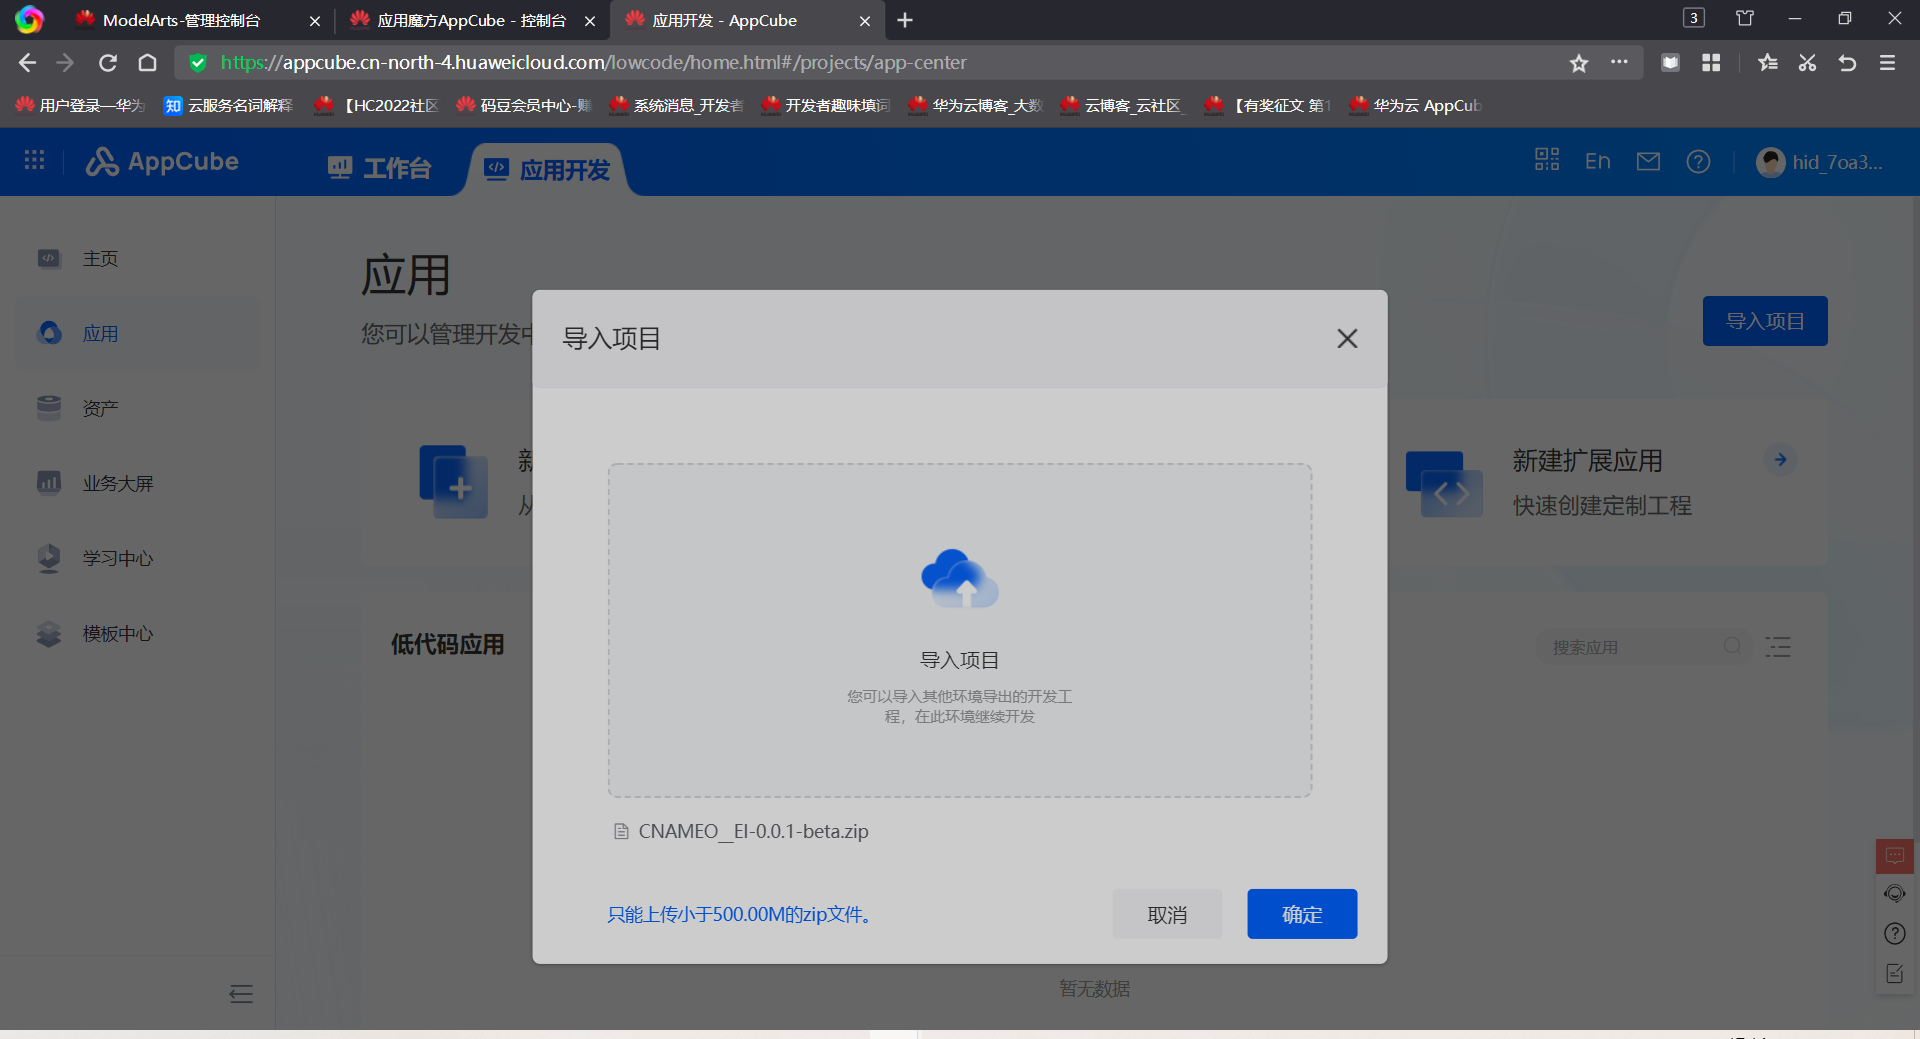1920x1039 pixels.
Task: Reload the current page
Action: [108, 63]
